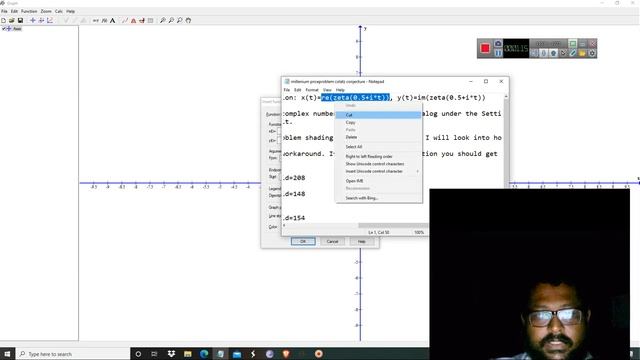Open the yellow folder icon on recorder
640x360 pixels.
click(x=582, y=53)
